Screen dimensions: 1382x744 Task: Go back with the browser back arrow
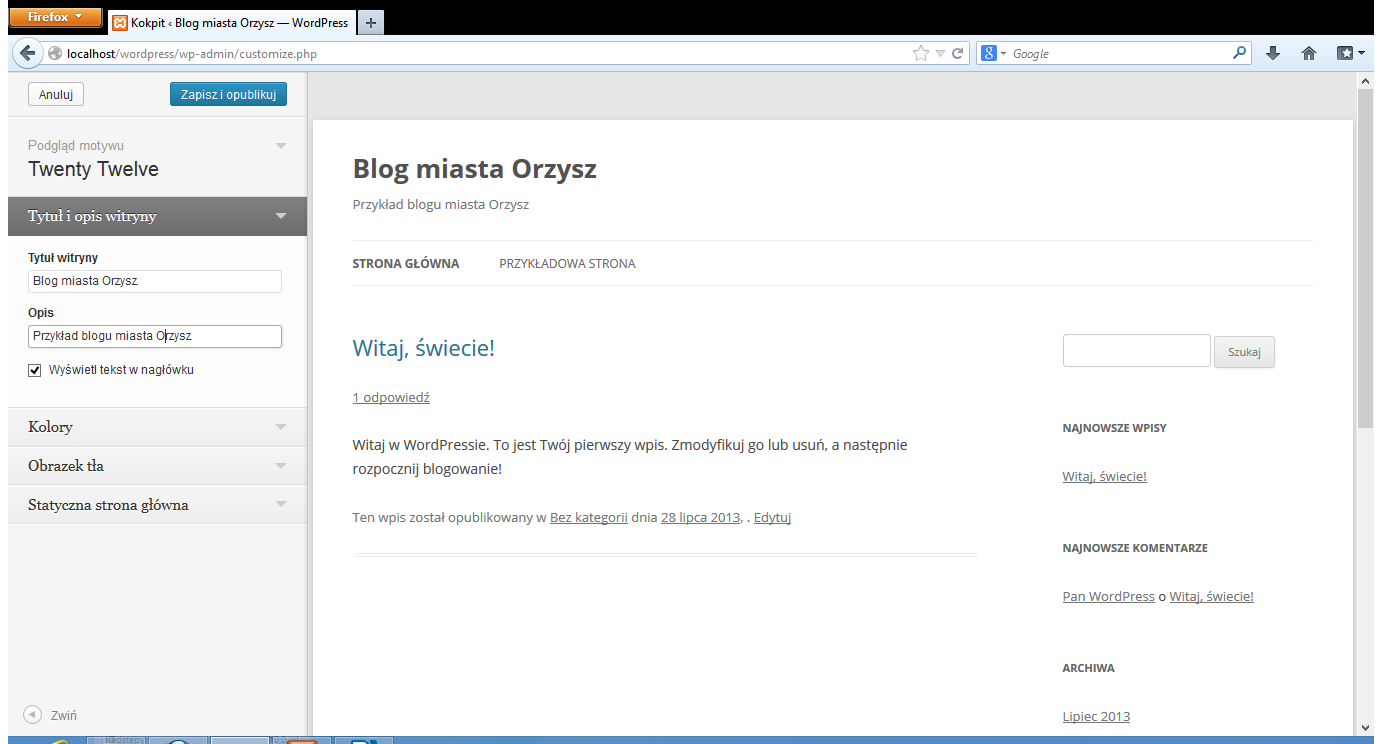tap(27, 53)
